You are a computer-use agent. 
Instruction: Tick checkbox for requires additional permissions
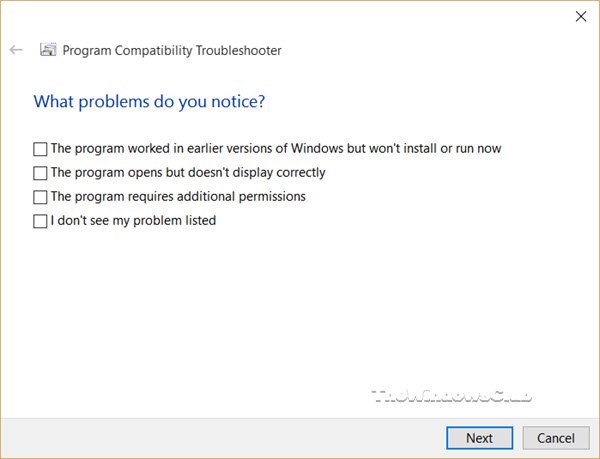pos(40,197)
